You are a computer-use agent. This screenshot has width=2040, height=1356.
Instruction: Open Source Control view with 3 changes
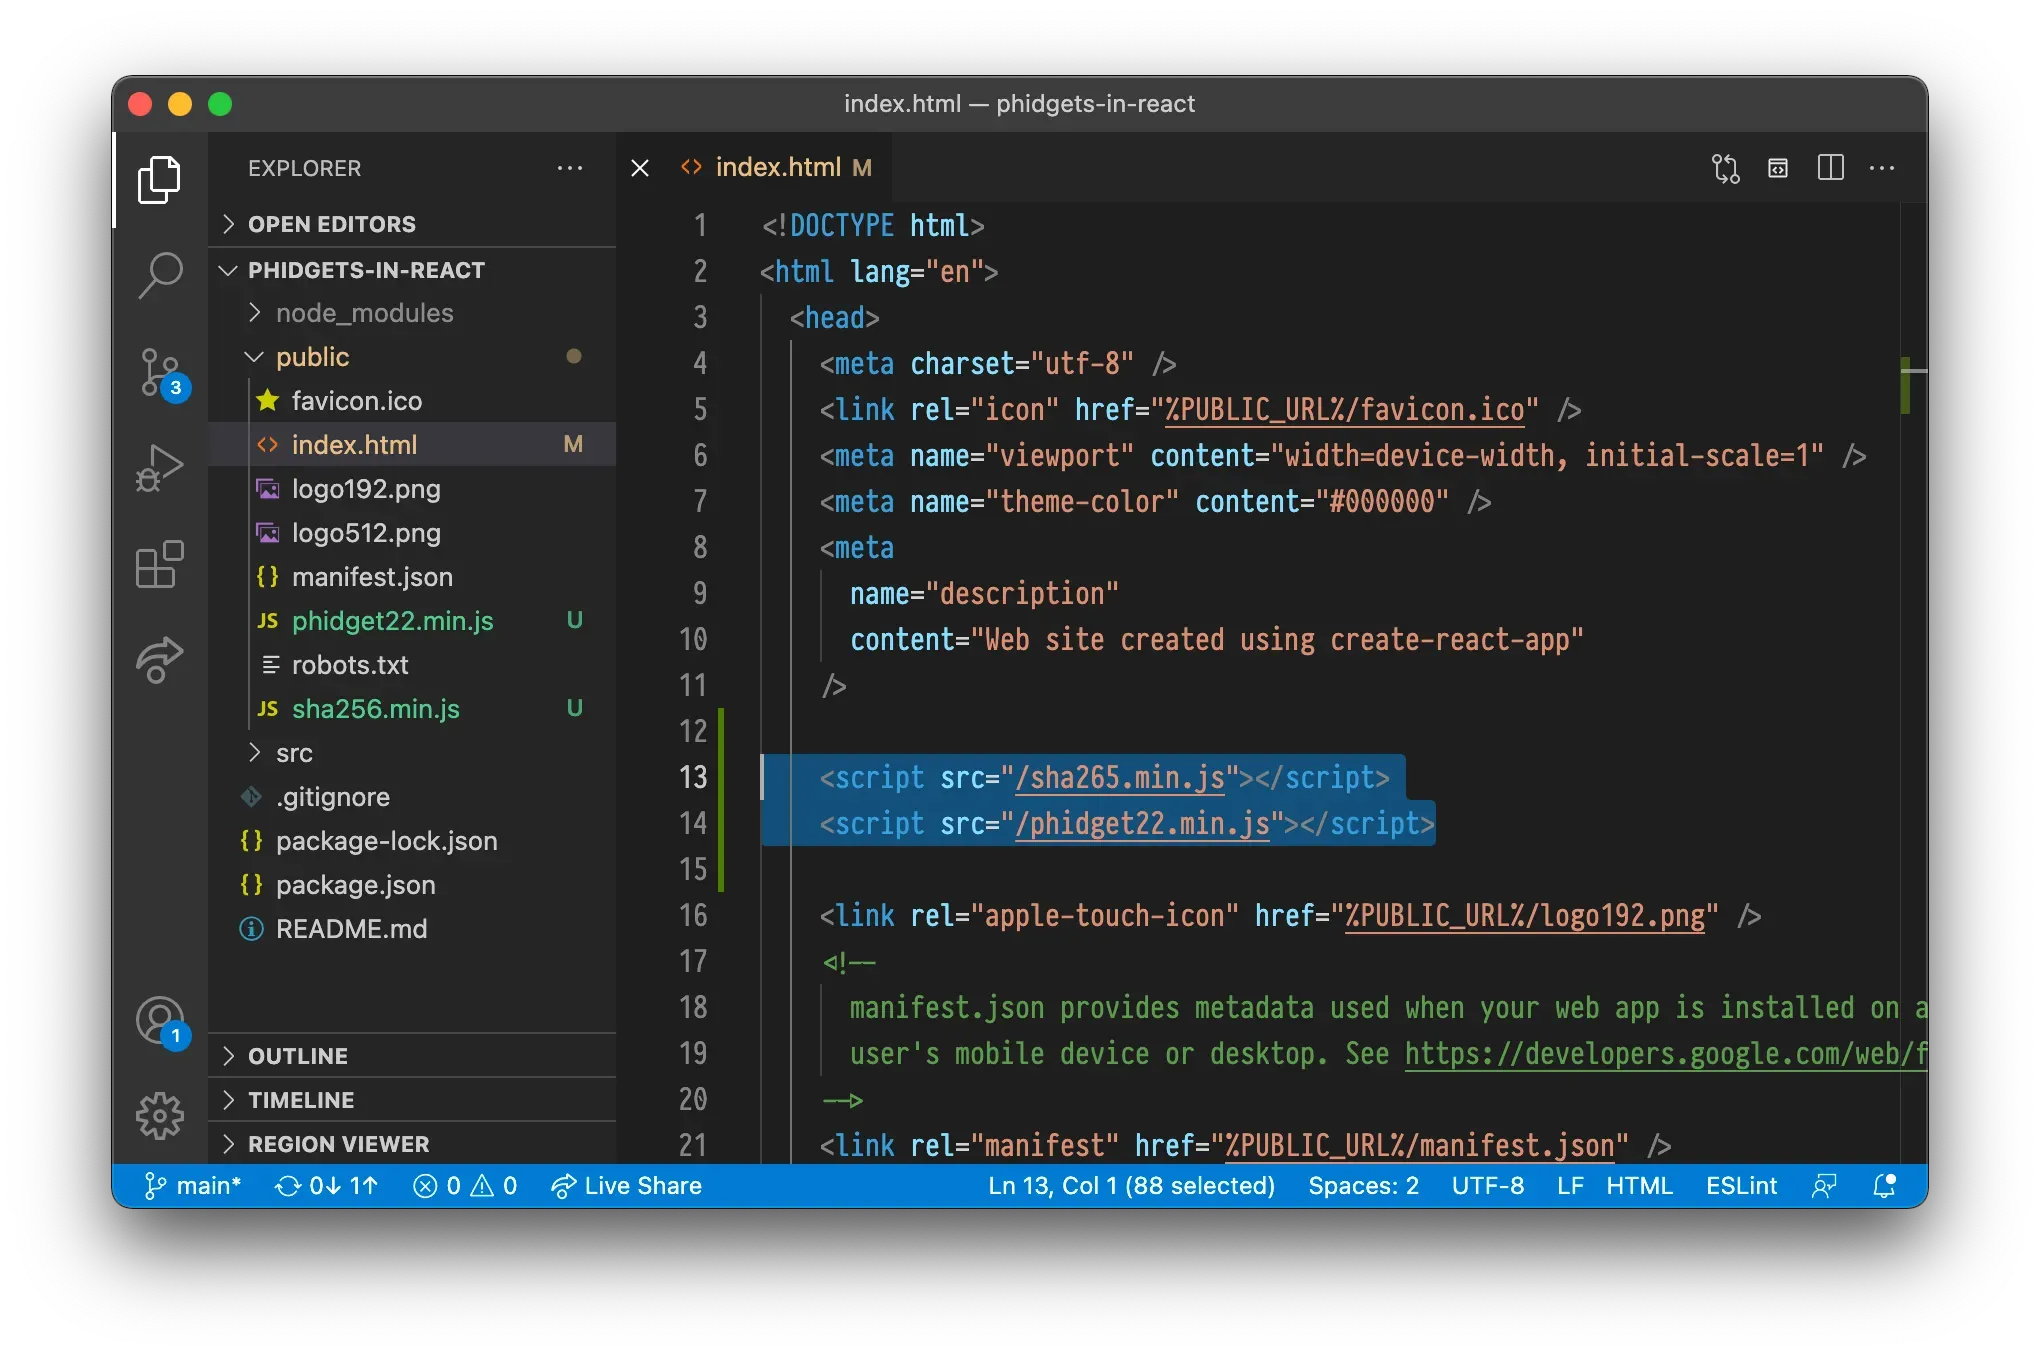coord(161,373)
